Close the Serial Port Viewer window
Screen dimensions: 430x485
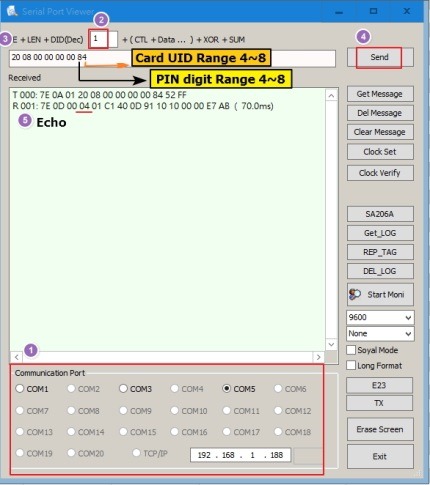pos(407,11)
